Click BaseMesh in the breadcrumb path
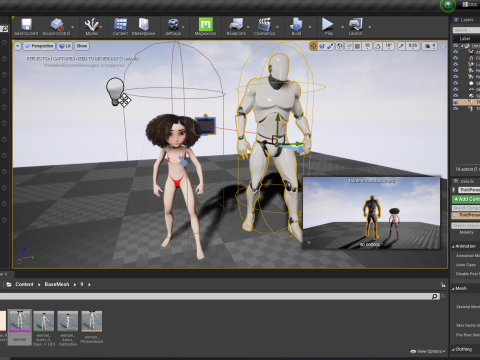Screen dimensions: 480x360 pos(57,284)
